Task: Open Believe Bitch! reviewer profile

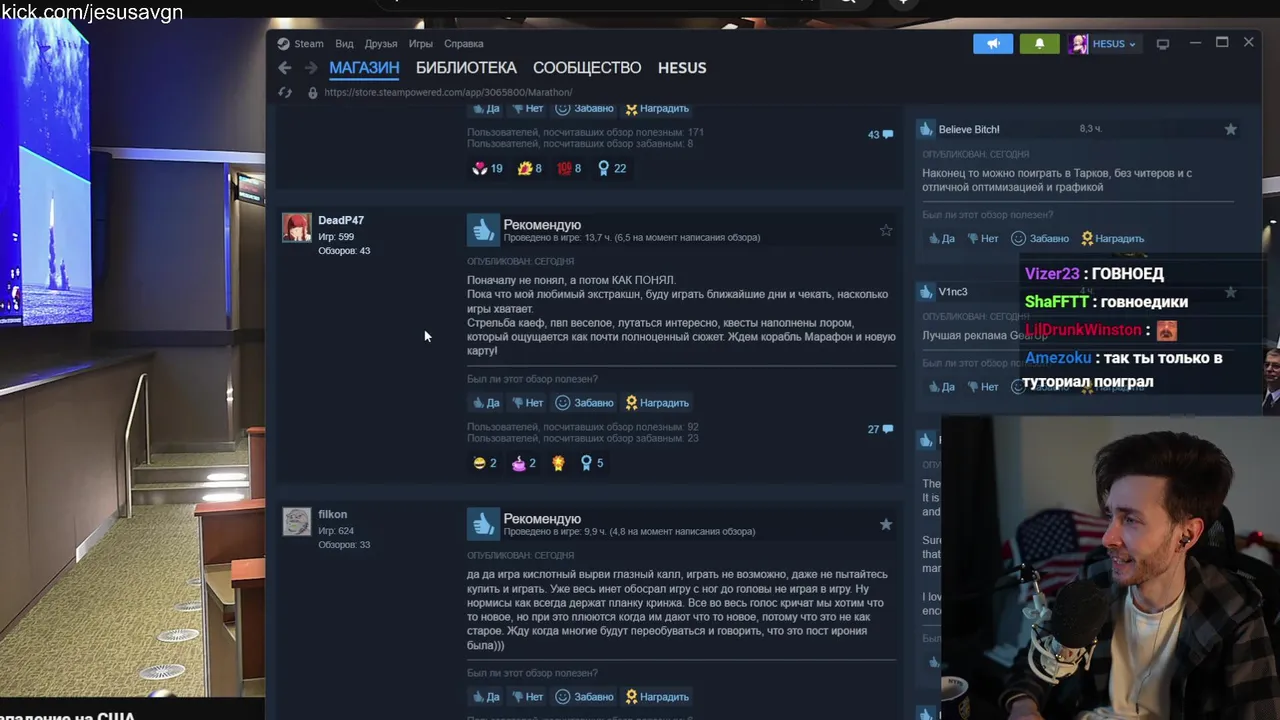Action: 969,129
